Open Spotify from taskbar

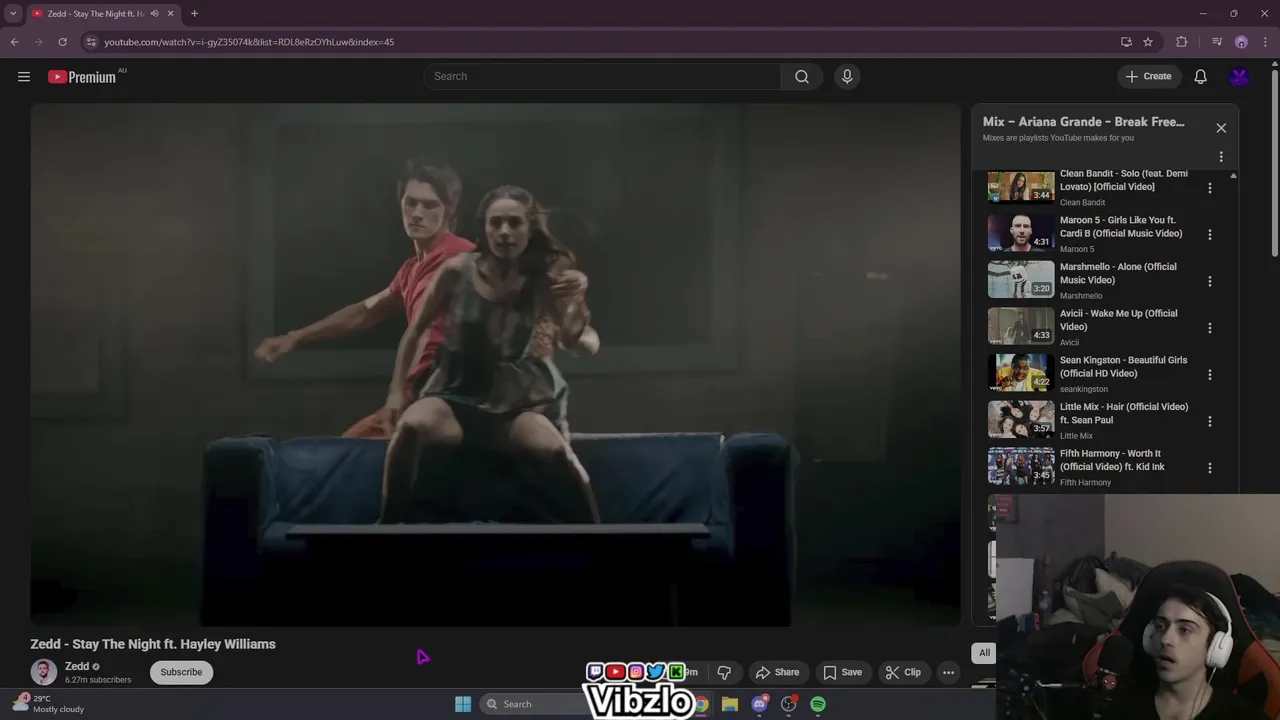click(x=818, y=704)
